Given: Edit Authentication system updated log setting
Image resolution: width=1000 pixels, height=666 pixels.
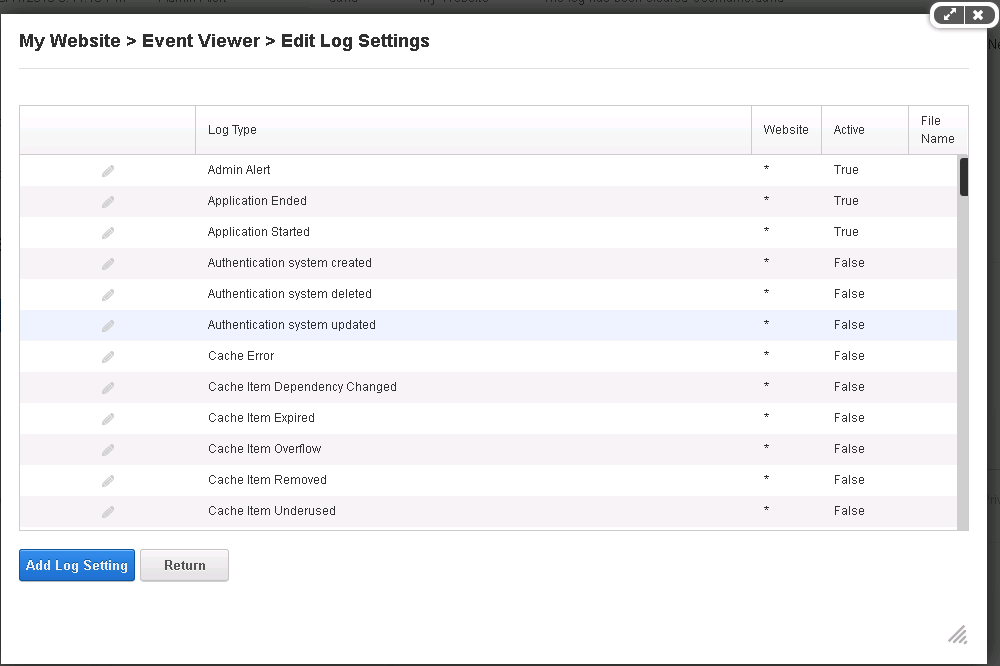Looking at the screenshot, I should (108, 326).
